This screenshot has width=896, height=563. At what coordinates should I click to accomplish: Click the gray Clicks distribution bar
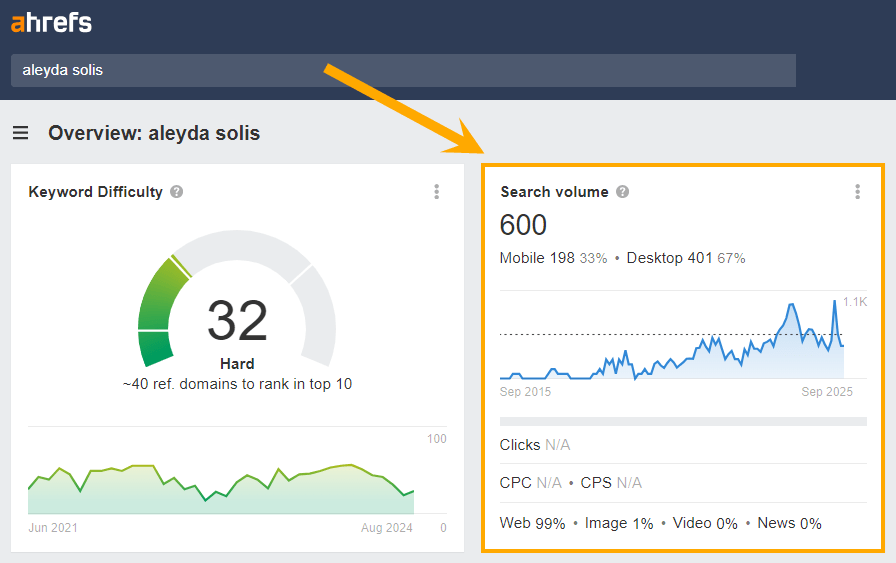pos(683,422)
